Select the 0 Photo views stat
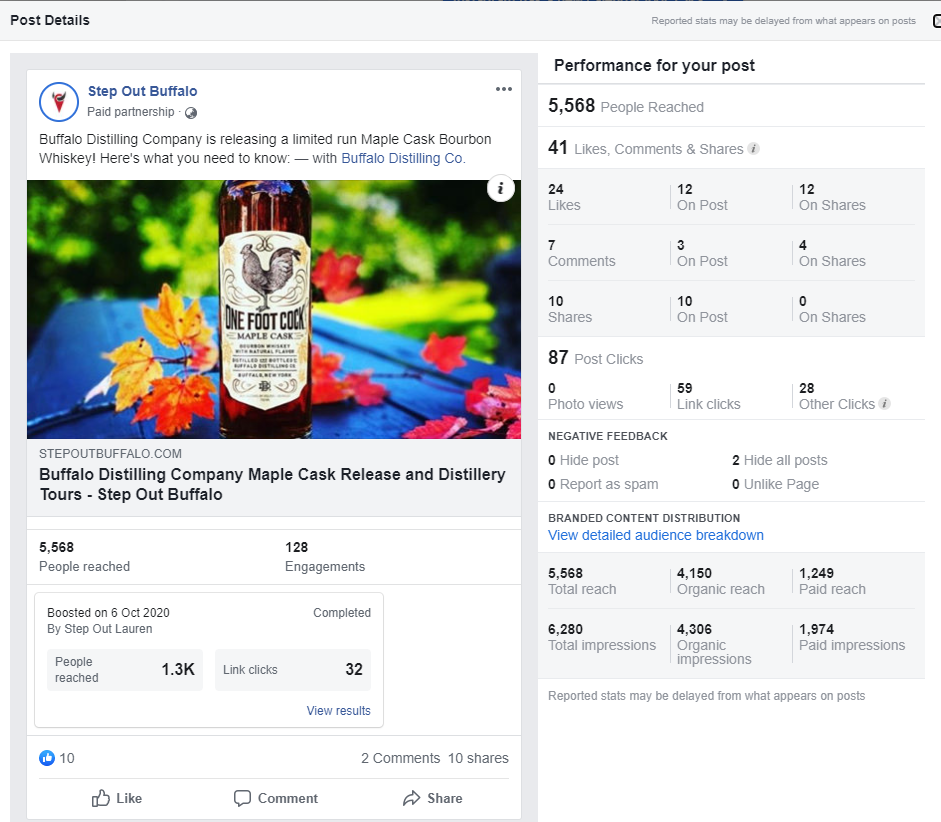Screen dimensions: 941x822 point(585,396)
